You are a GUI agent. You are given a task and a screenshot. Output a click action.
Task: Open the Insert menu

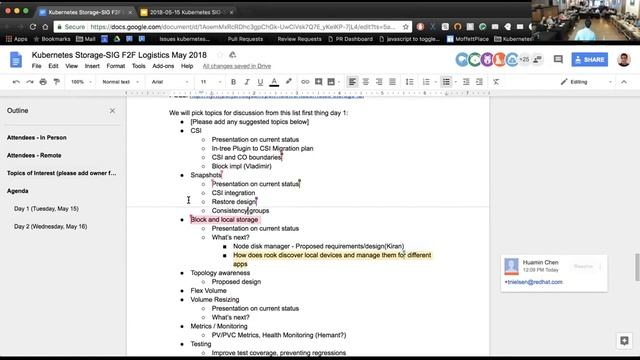(92, 66)
